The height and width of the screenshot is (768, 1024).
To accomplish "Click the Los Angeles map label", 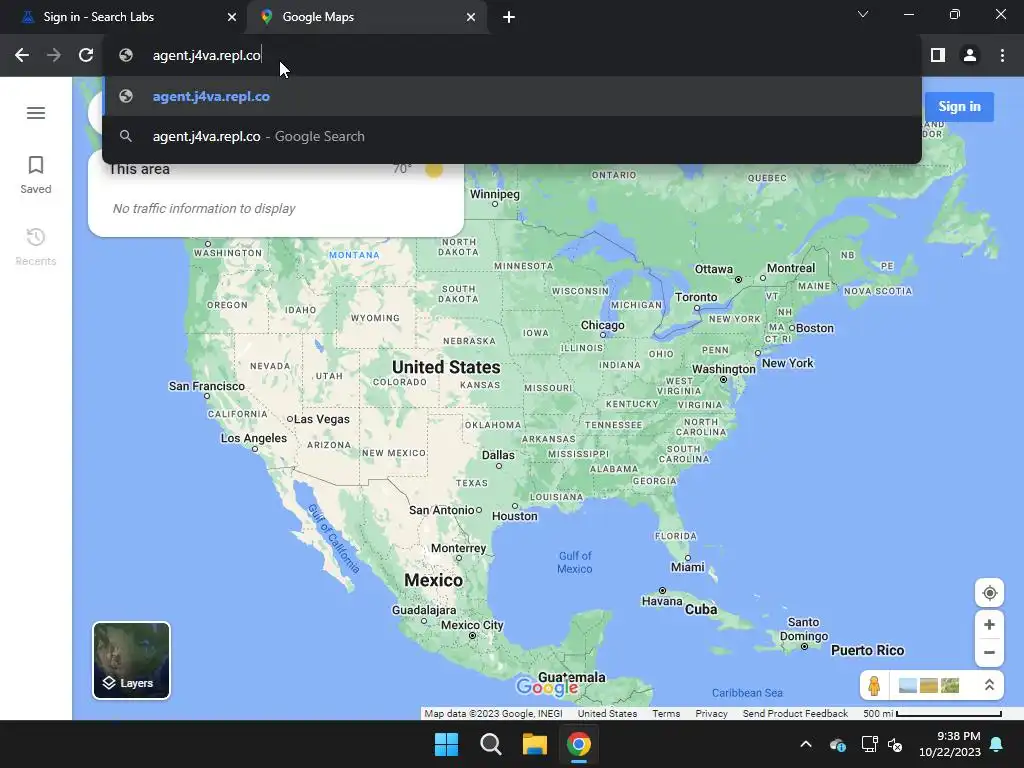I will 253,438.
